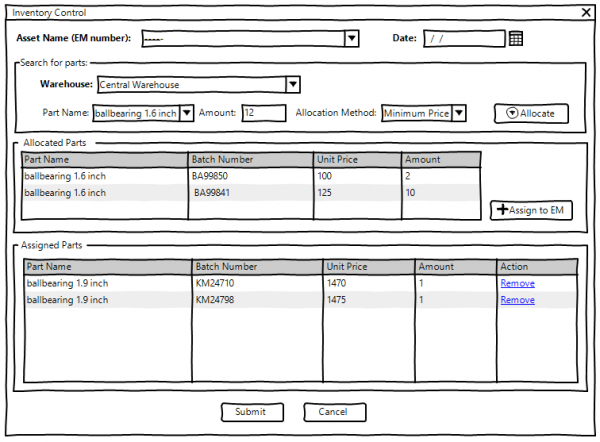The width and height of the screenshot is (600, 442).
Task: Click the Submit button
Action: 250,412
